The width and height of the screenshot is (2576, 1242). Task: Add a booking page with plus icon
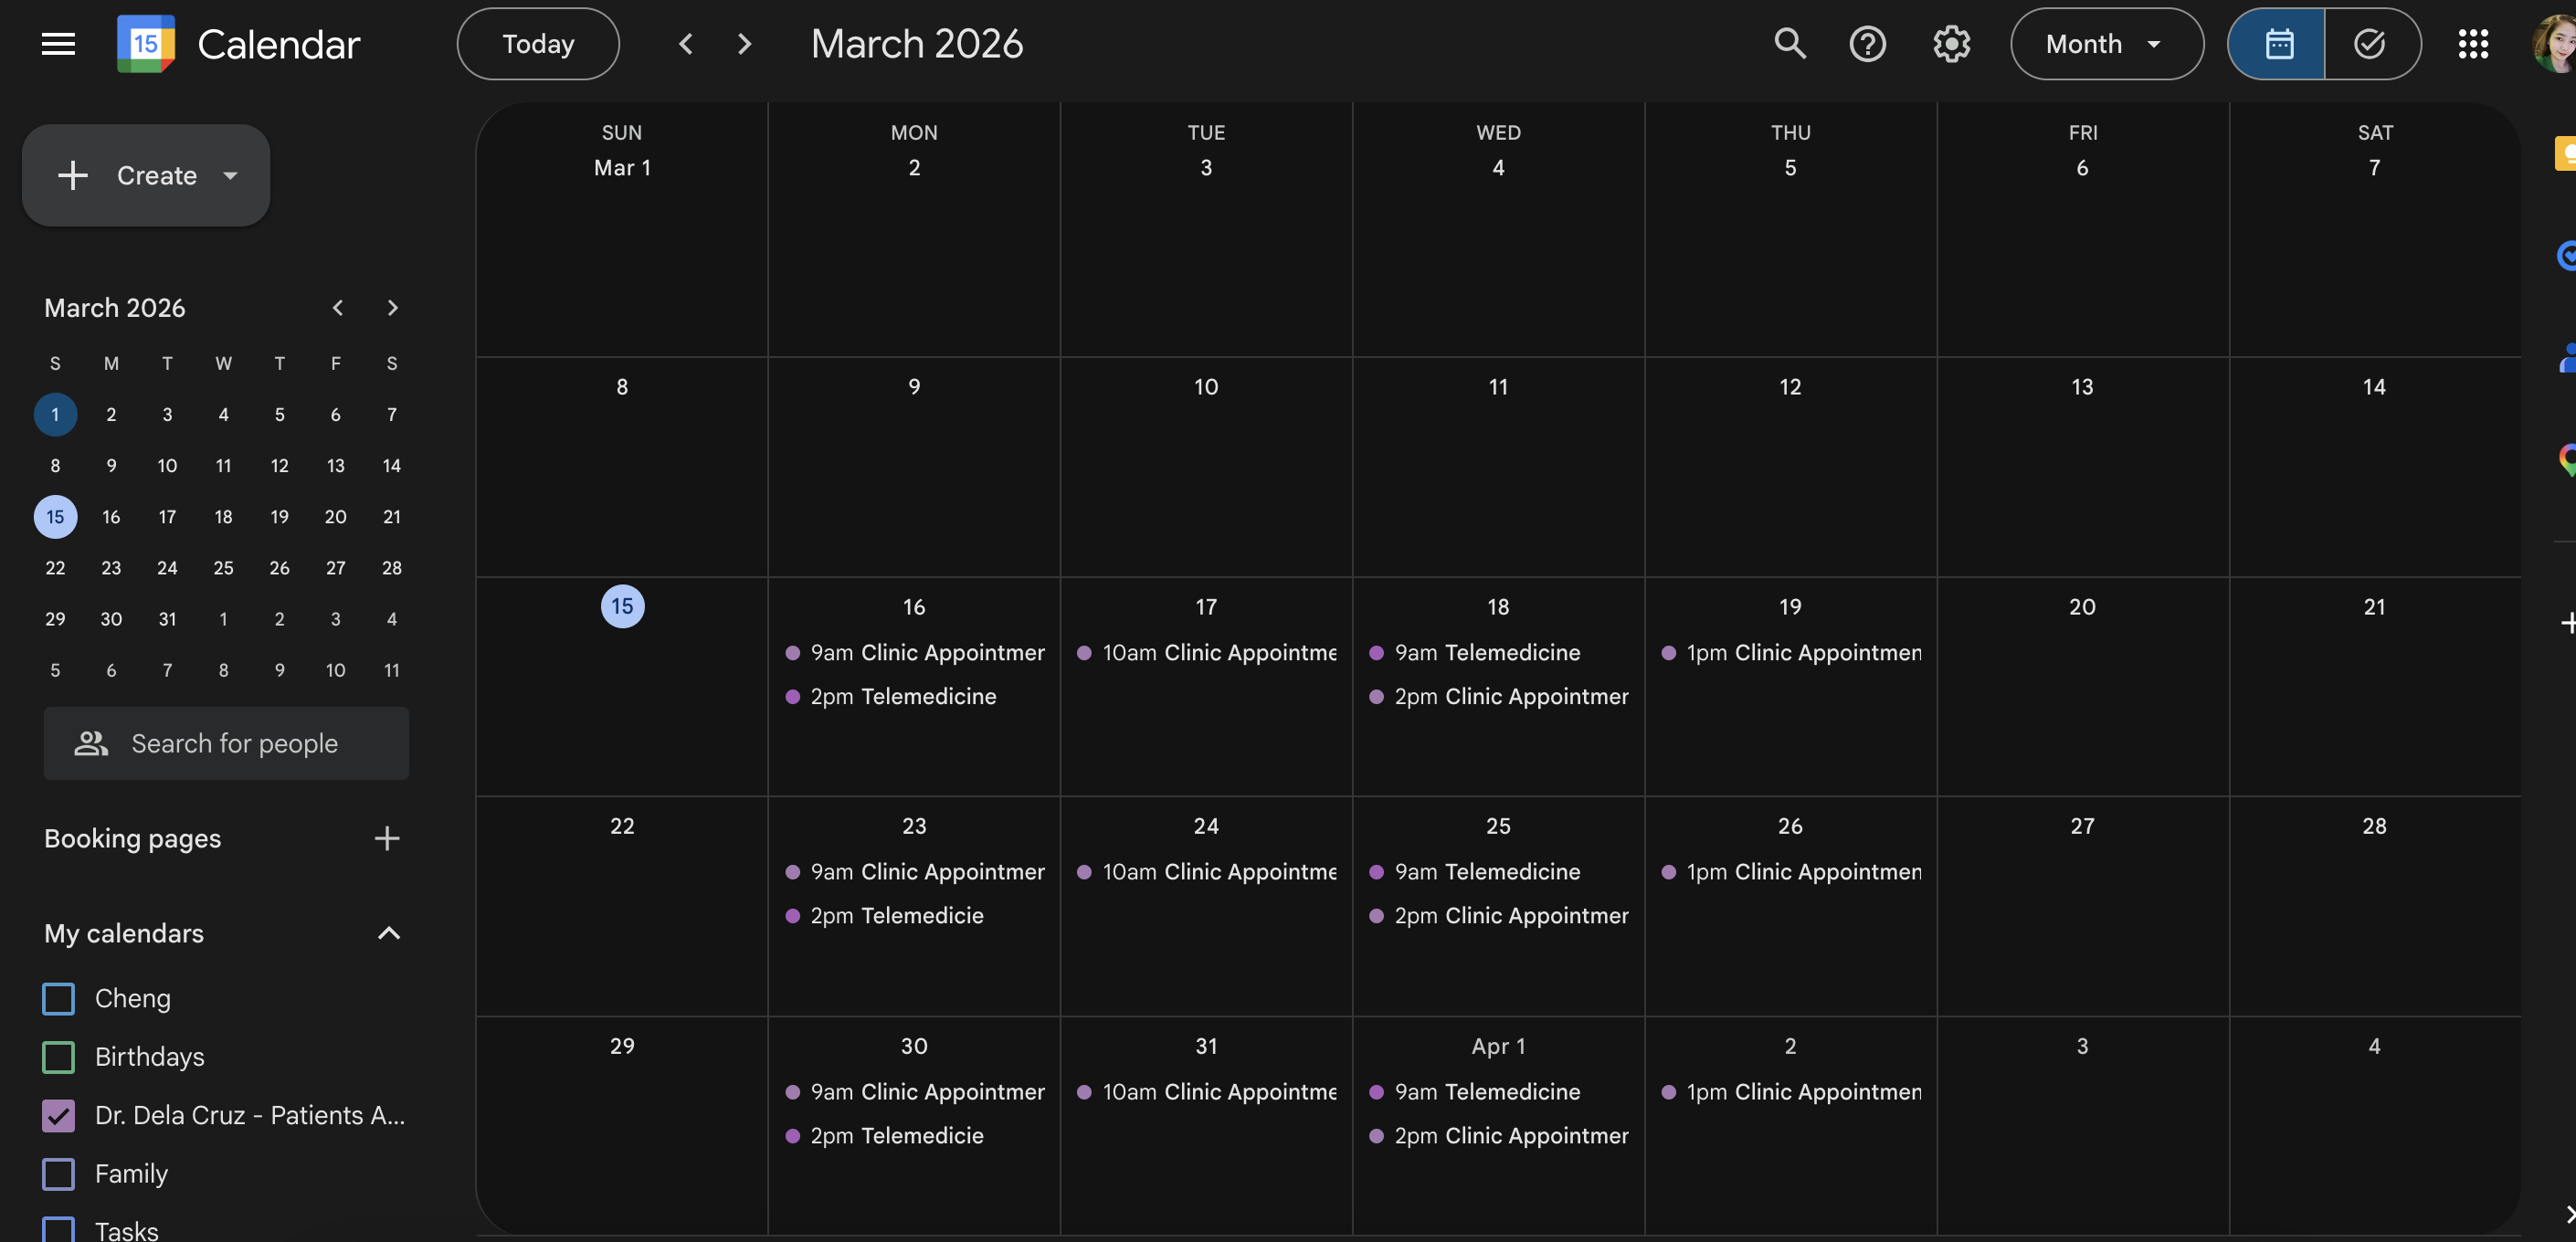[x=387, y=838]
